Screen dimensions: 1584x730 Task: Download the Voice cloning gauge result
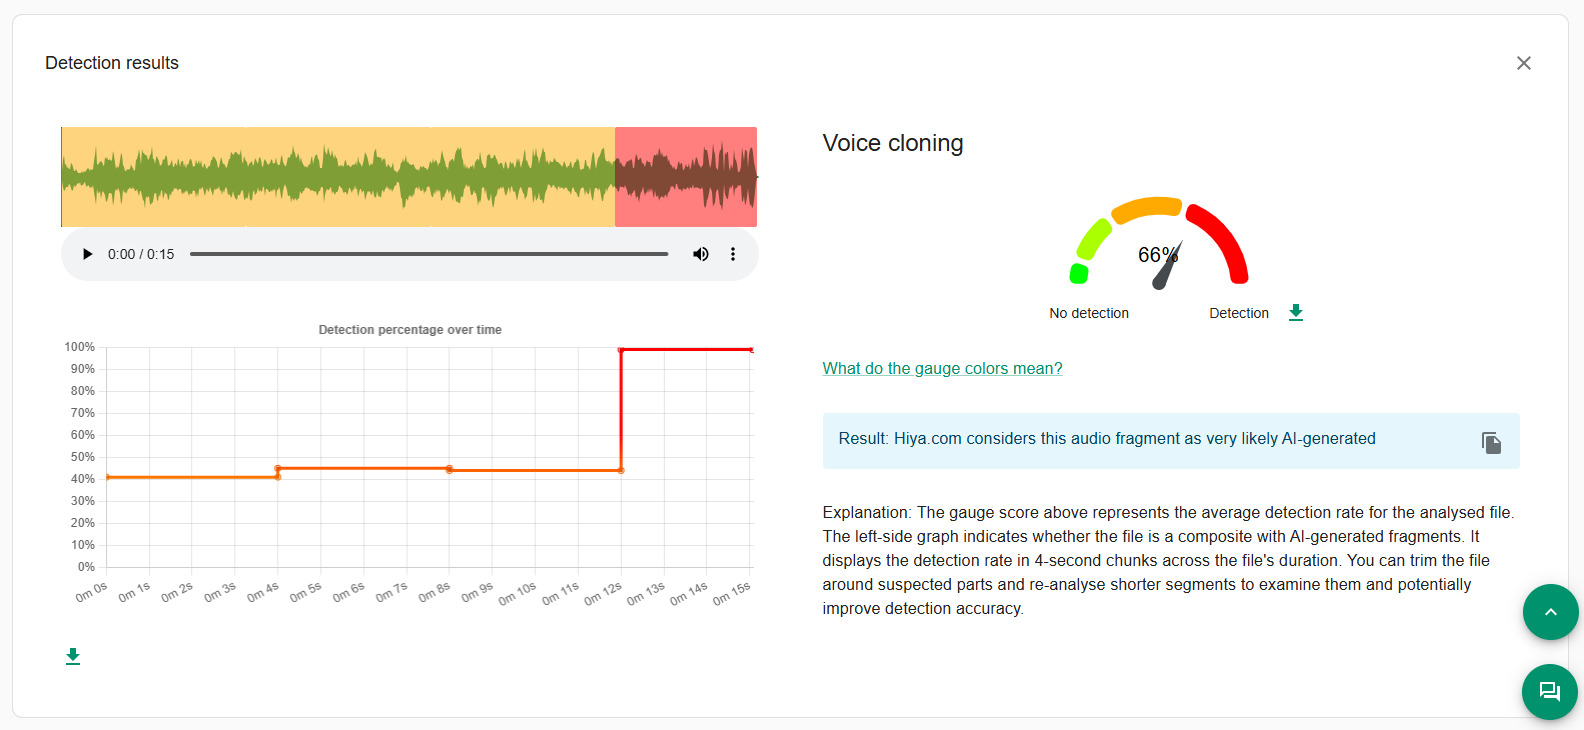[1296, 313]
